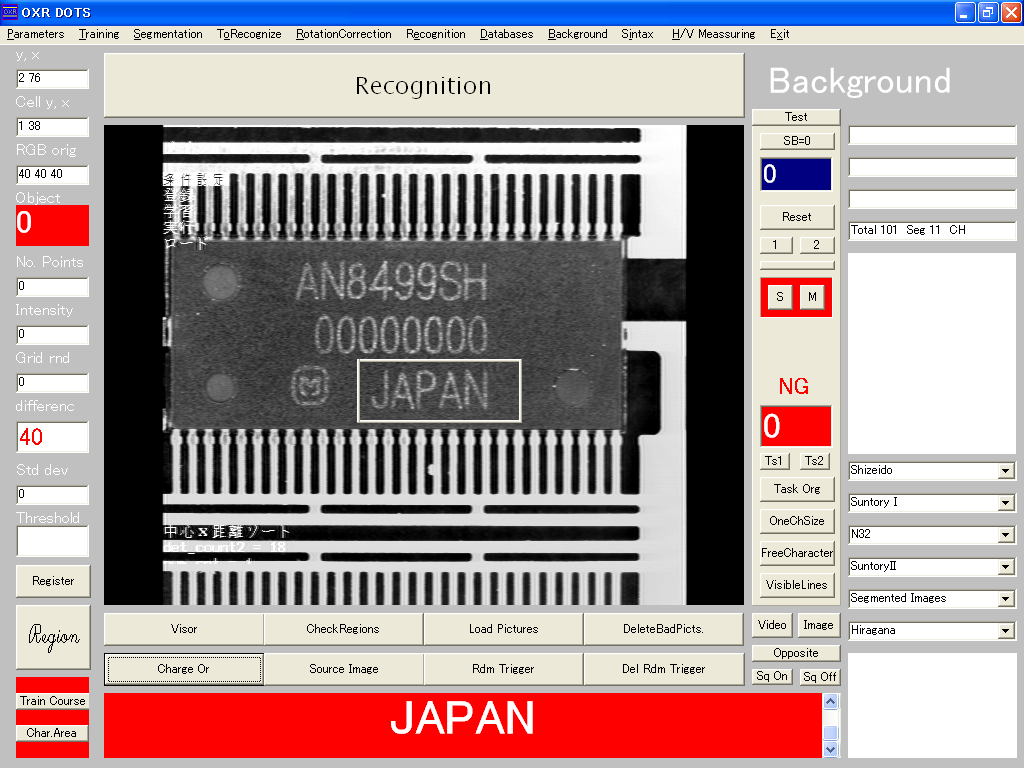Expand the Hiragana dropdown
The height and width of the screenshot is (768, 1024).
tap(1006, 631)
